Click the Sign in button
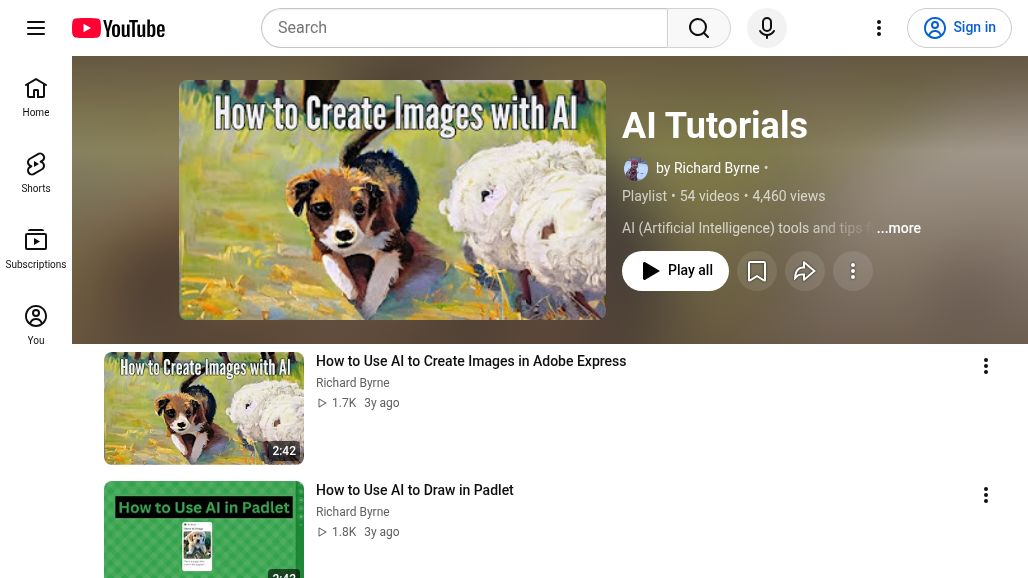This screenshot has height=578, width=1028. point(959,28)
